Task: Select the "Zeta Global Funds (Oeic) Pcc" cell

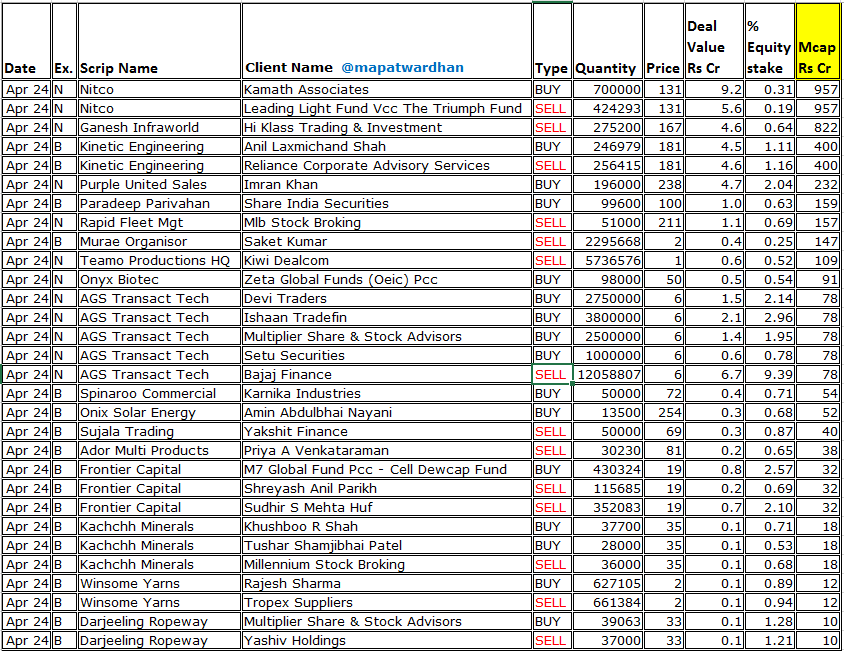Action: pyautogui.click(x=332, y=279)
